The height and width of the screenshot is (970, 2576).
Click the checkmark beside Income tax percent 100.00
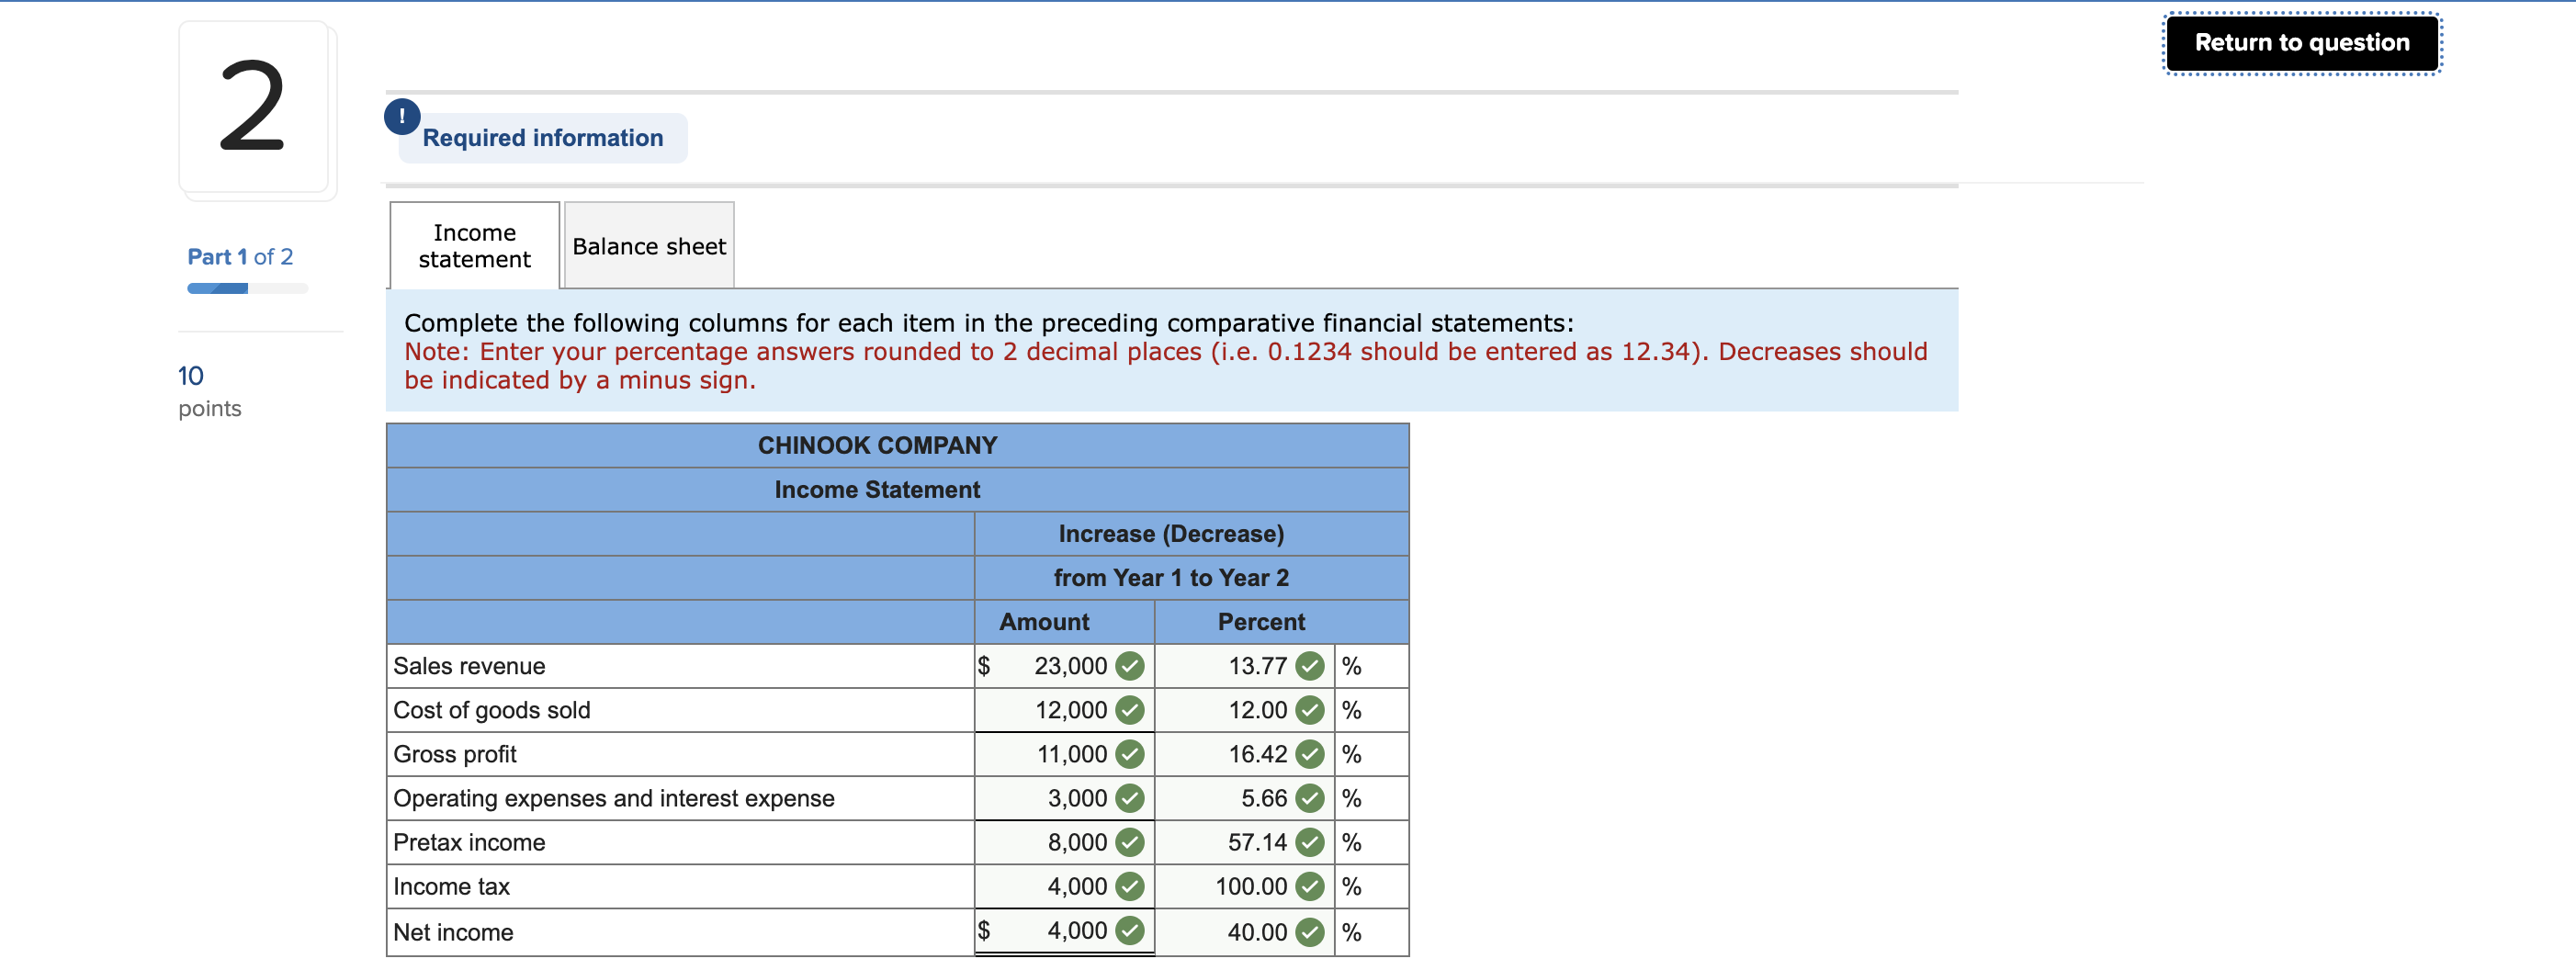[x=1308, y=886]
